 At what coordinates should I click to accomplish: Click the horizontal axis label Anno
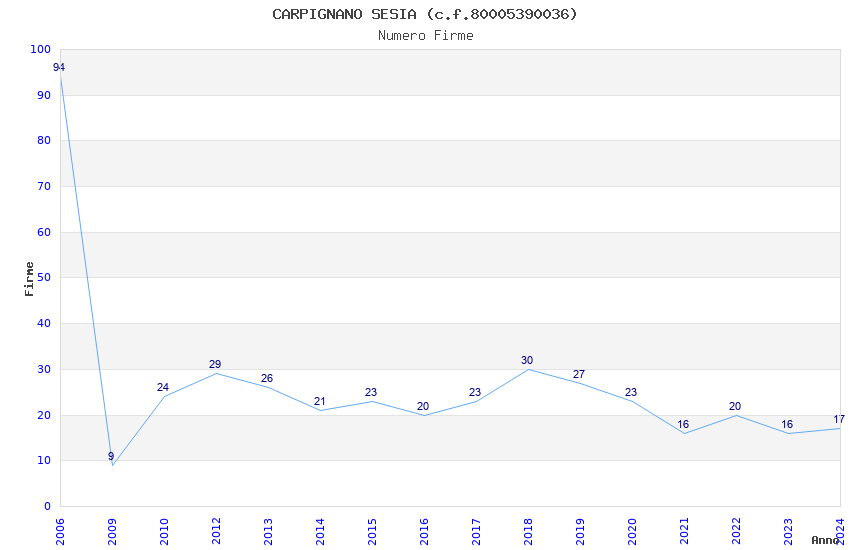coord(825,540)
